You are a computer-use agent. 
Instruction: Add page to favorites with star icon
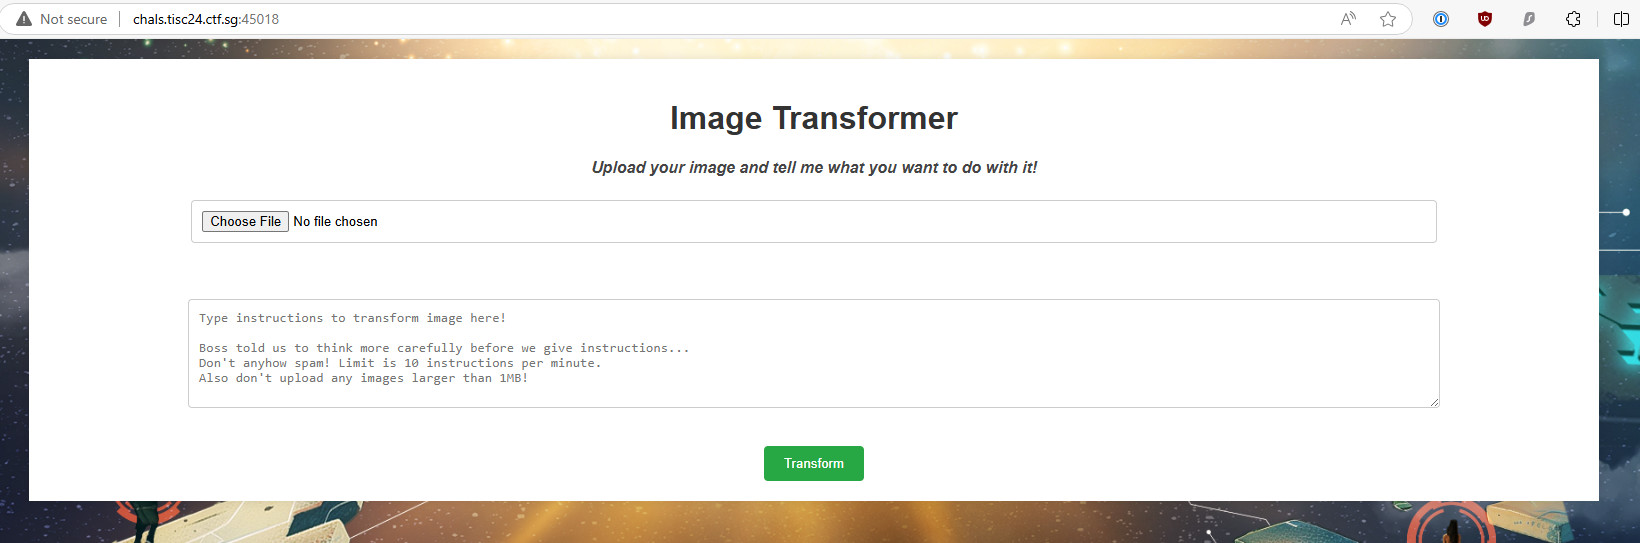coord(1388,19)
